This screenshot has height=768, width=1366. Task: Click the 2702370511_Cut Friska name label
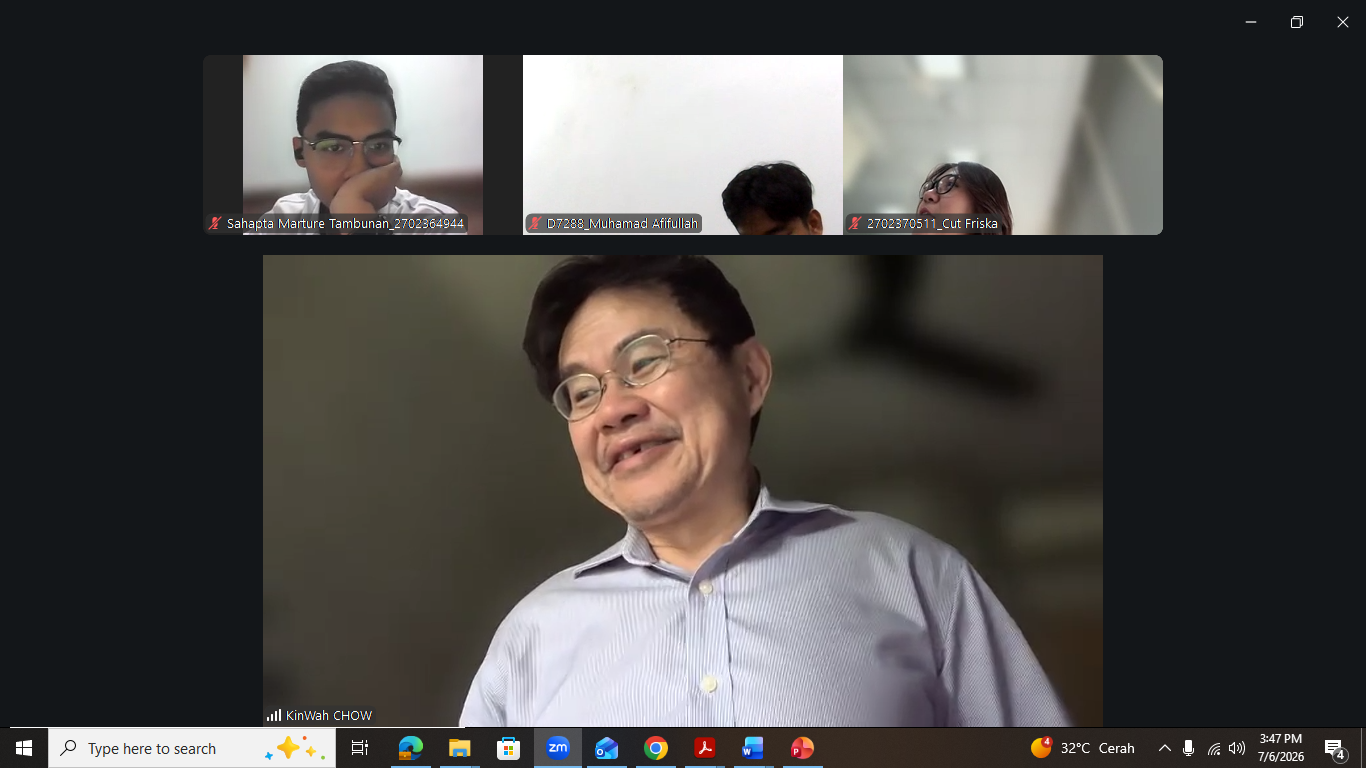[932, 224]
